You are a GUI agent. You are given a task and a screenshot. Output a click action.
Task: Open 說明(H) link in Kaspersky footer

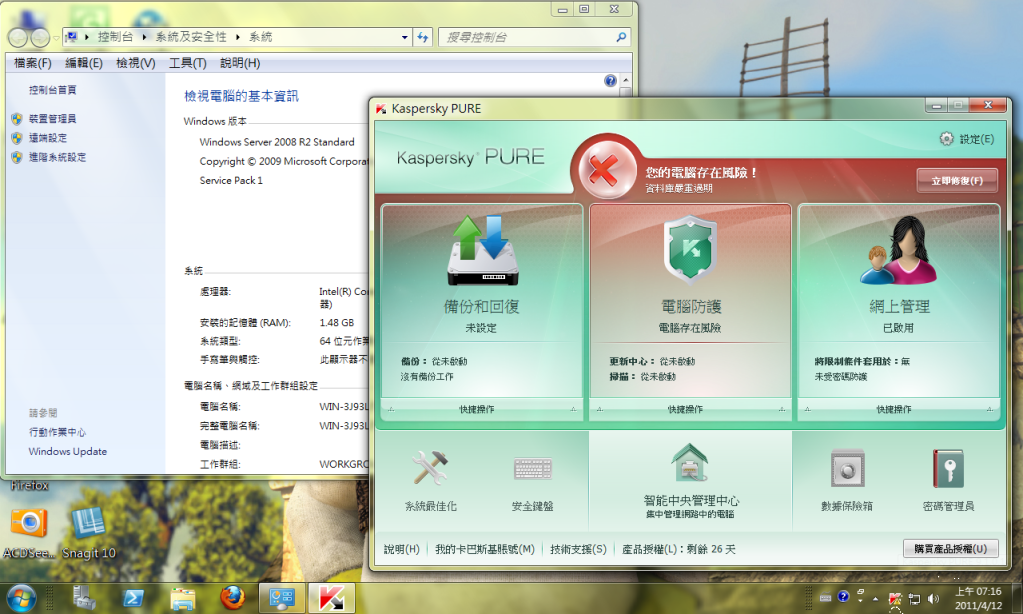point(401,549)
